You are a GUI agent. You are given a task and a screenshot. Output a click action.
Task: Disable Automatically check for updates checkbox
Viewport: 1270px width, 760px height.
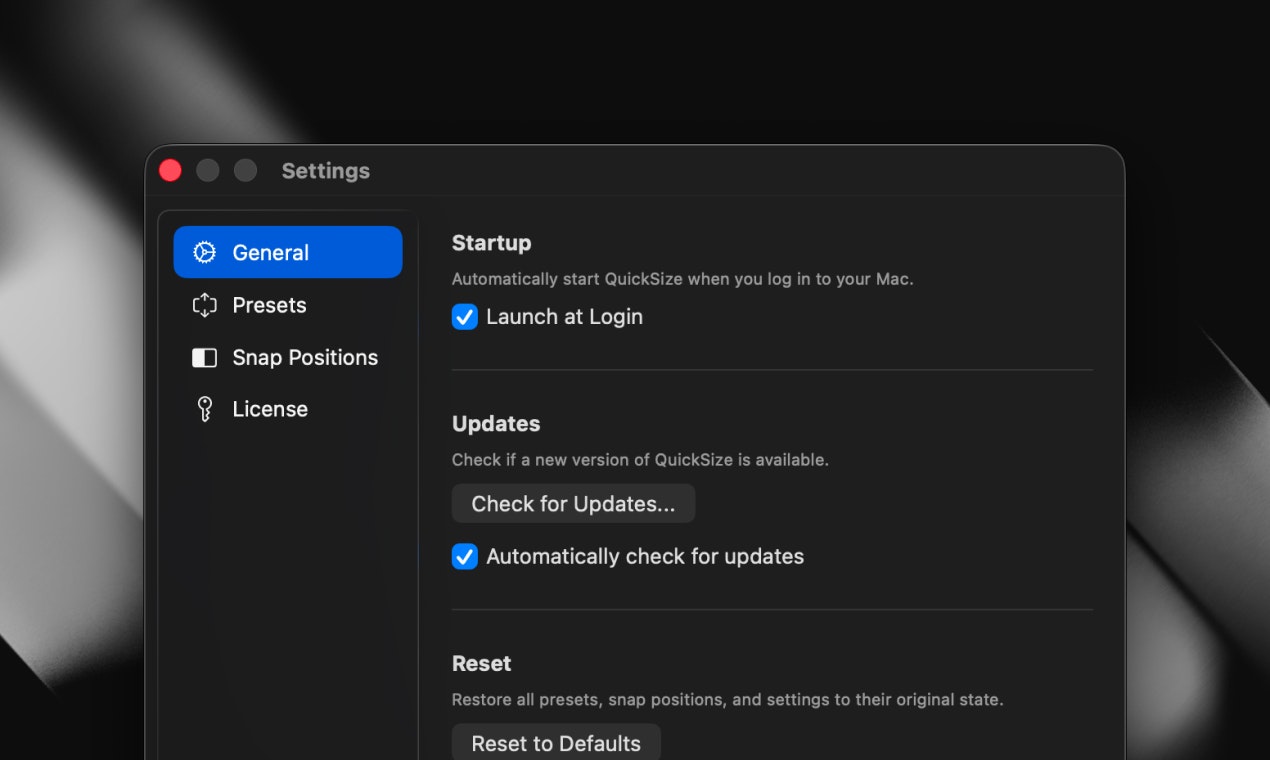click(x=465, y=557)
